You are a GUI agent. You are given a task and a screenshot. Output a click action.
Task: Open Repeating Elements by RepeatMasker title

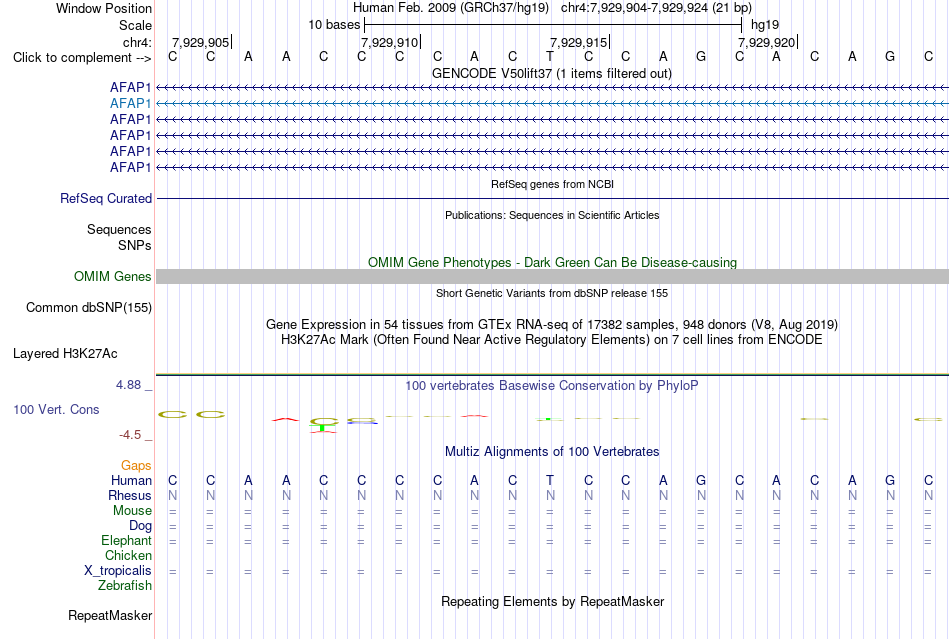552,602
